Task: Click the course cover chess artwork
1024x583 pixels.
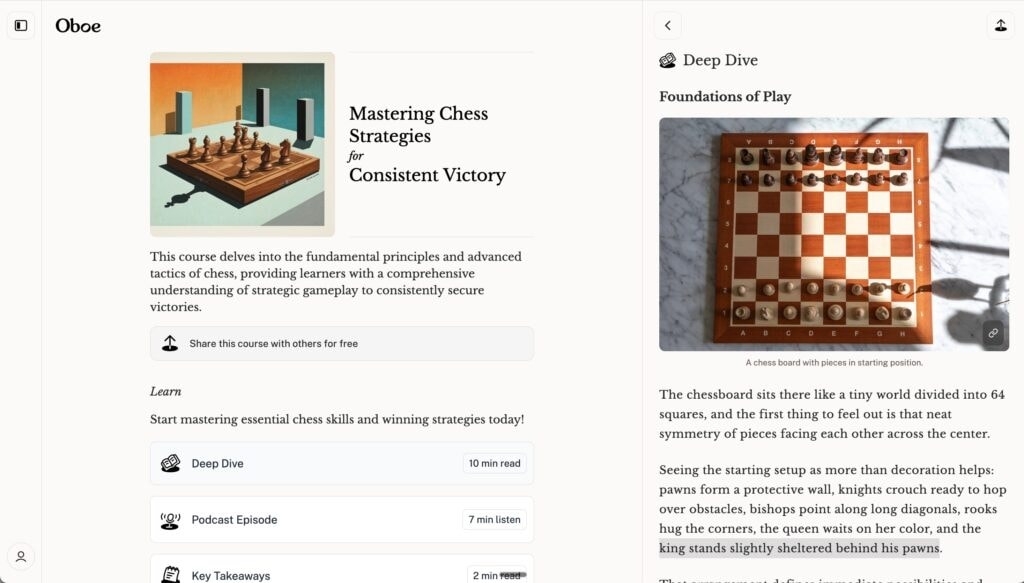Action: (x=242, y=144)
